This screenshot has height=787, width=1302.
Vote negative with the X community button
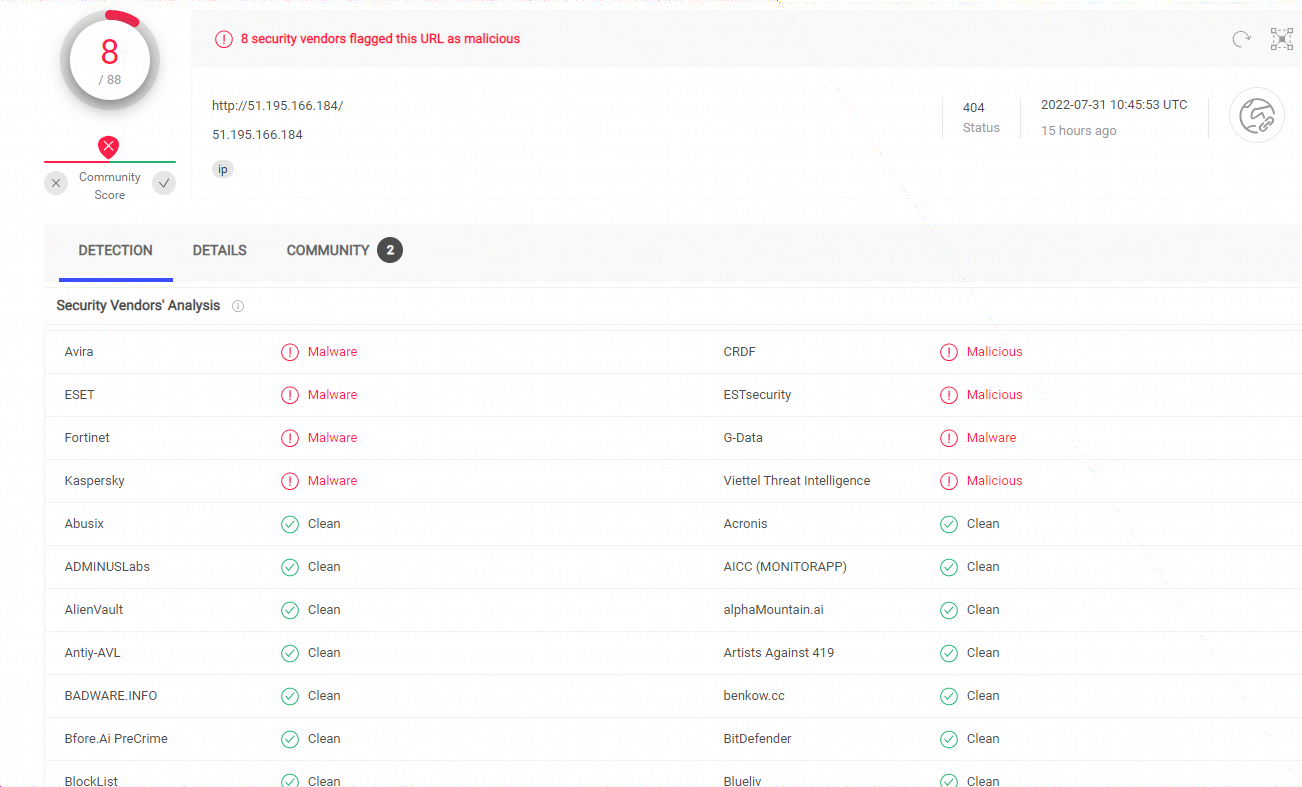[56, 183]
